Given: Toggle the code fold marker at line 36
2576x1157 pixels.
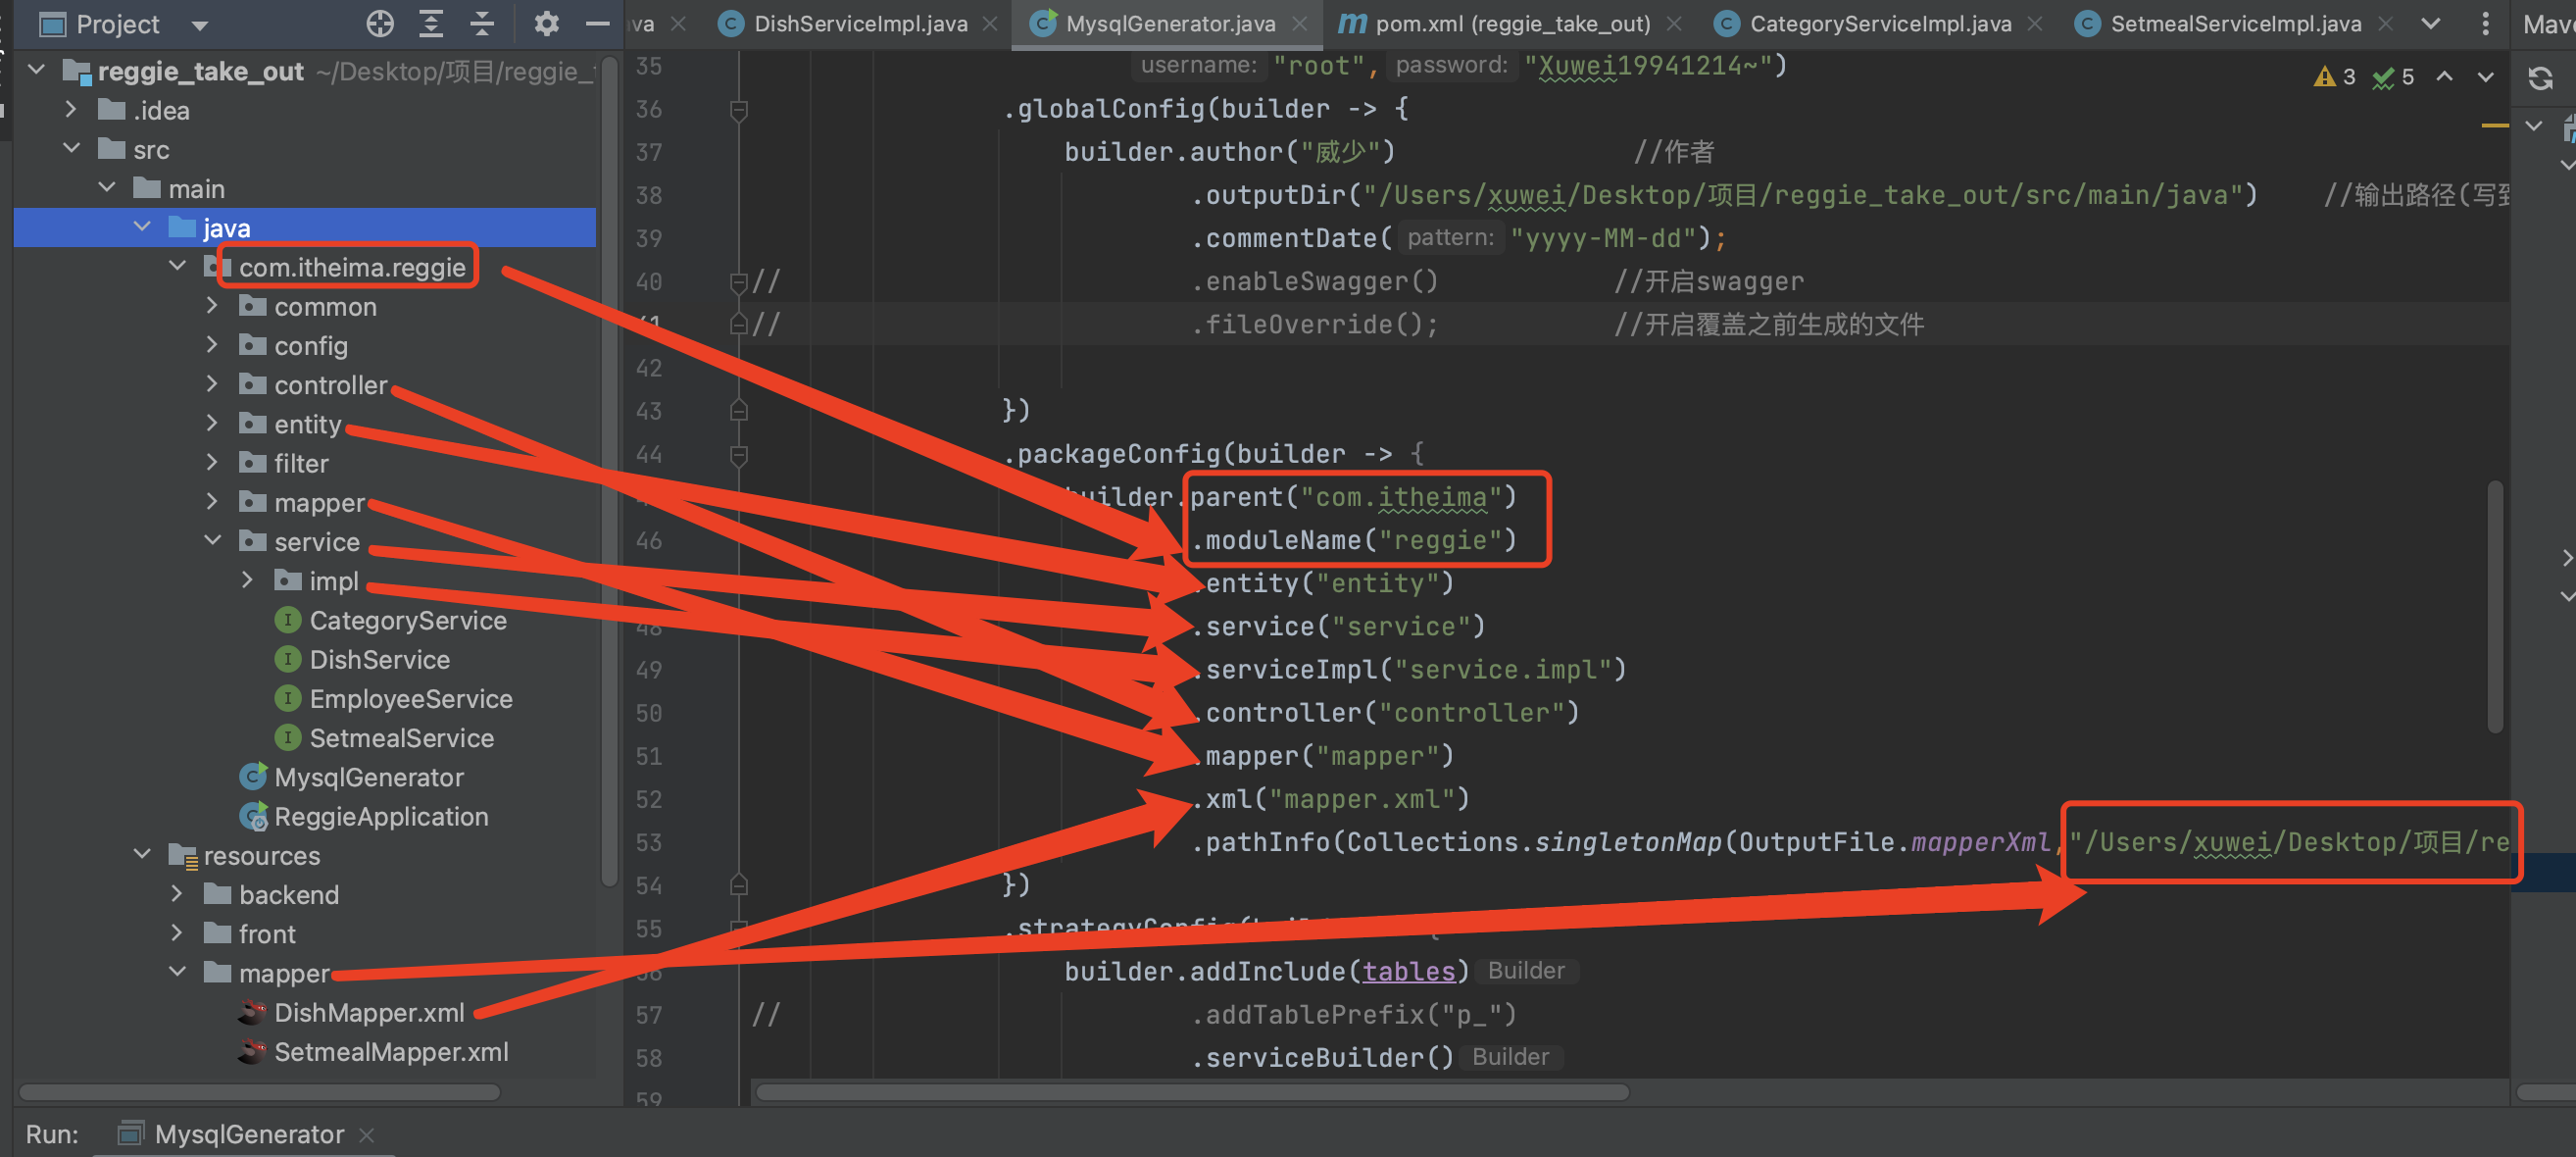Looking at the screenshot, I should pos(739,109).
